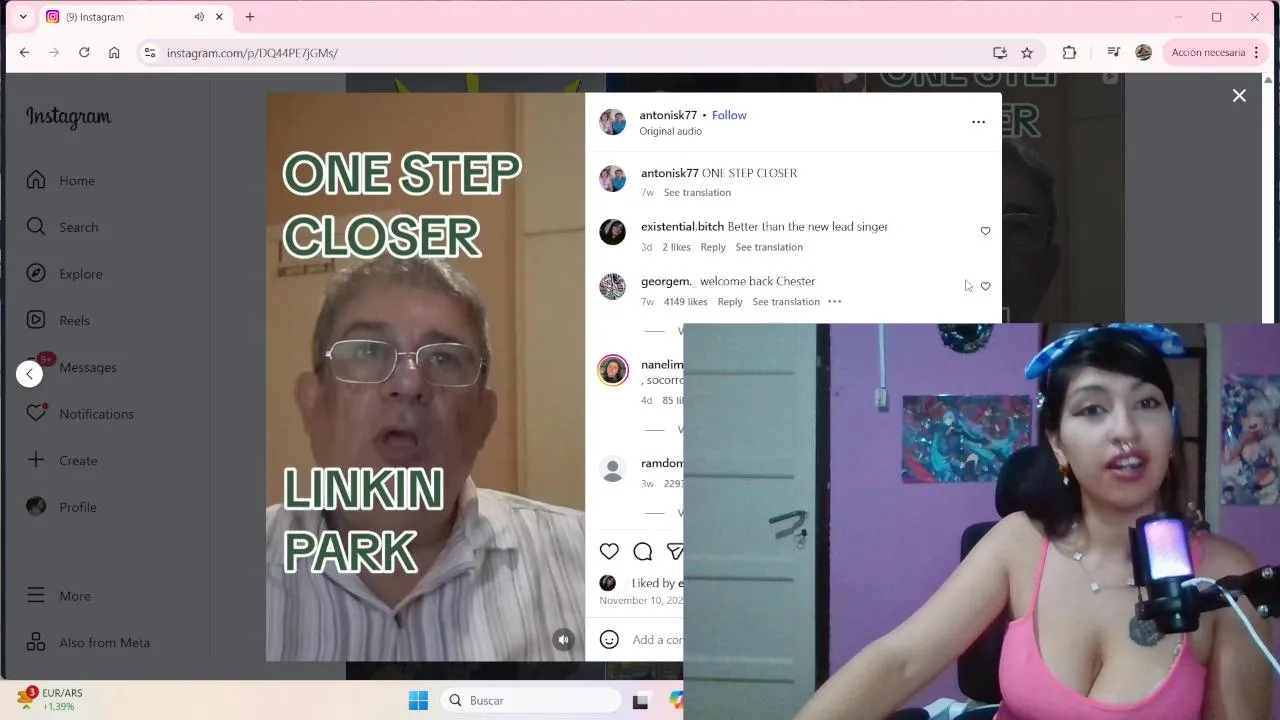Reply to existential.bitch's comment

tap(713, 247)
